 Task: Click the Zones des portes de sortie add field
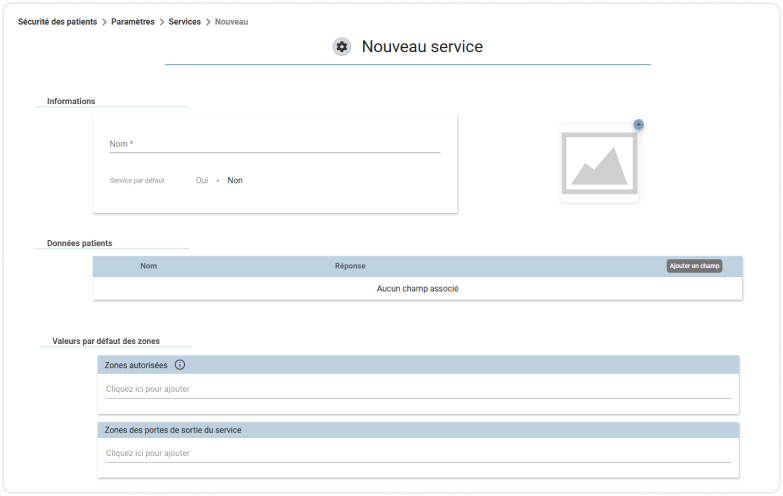418,454
